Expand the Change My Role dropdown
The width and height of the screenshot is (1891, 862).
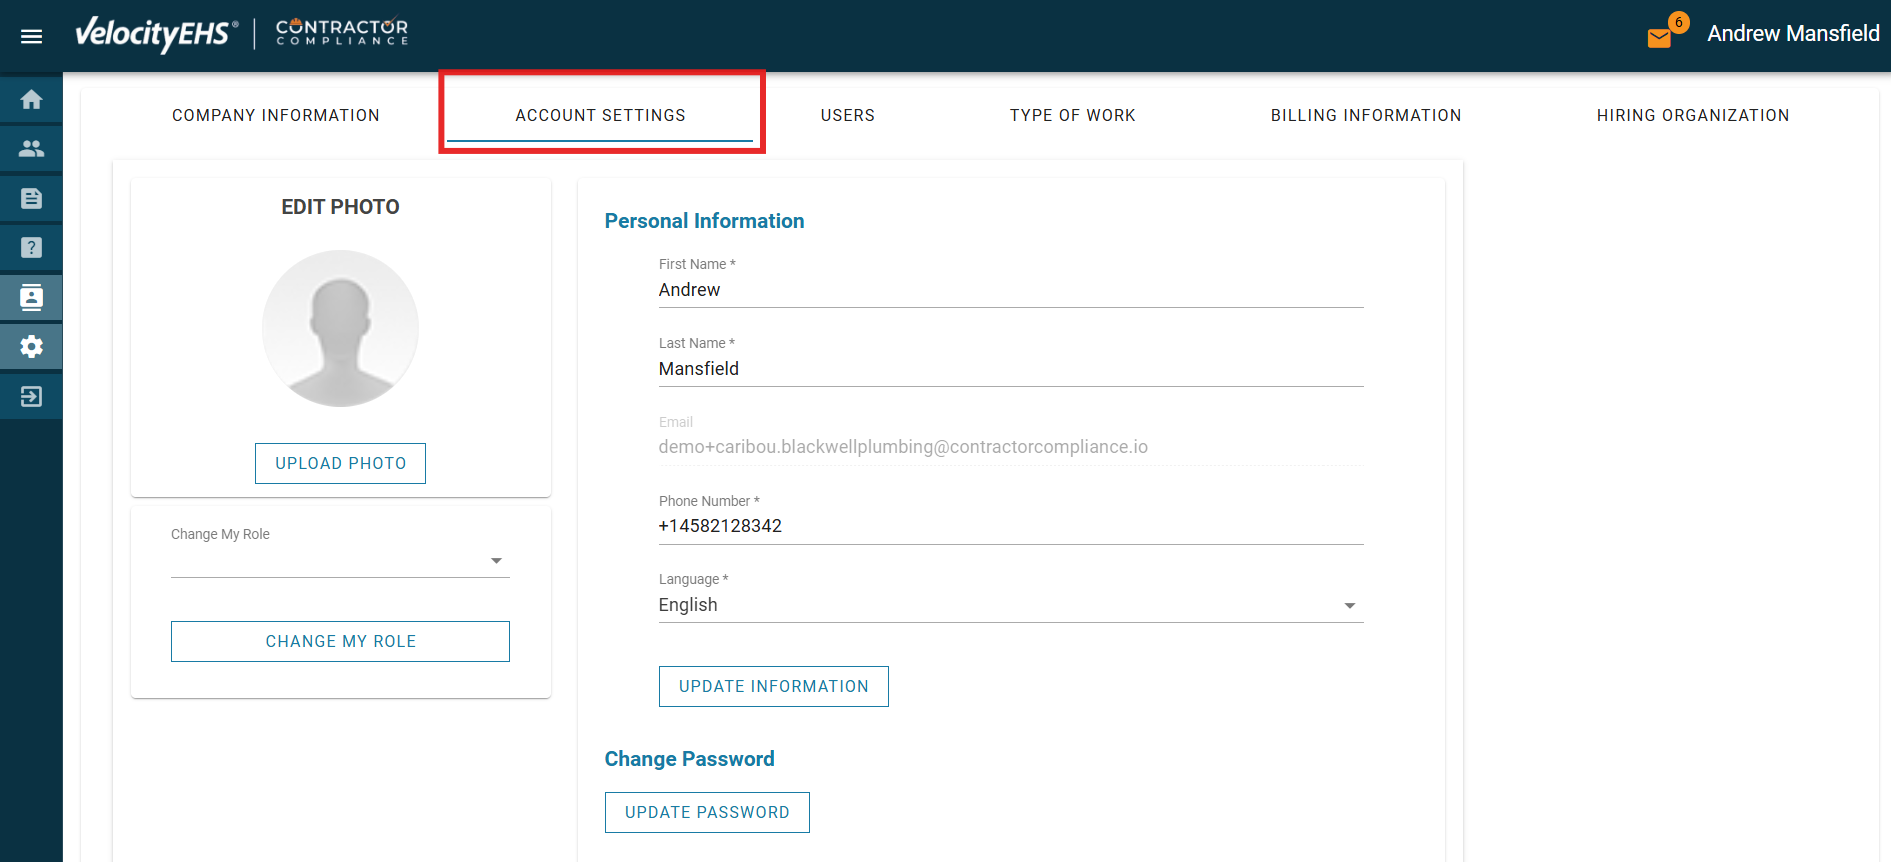[340, 561]
